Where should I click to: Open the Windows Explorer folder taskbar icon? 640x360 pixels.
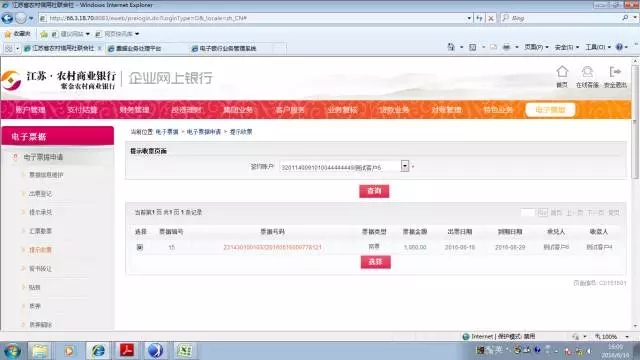point(40,351)
